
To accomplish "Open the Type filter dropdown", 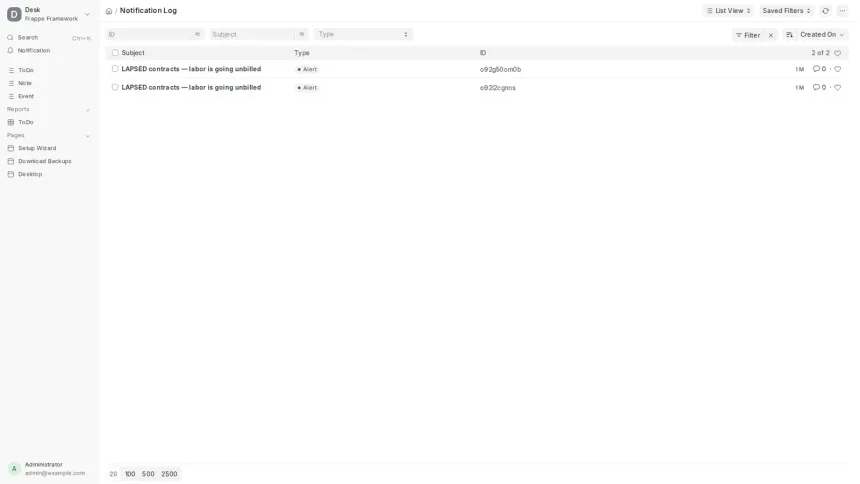I will click(x=364, y=35).
